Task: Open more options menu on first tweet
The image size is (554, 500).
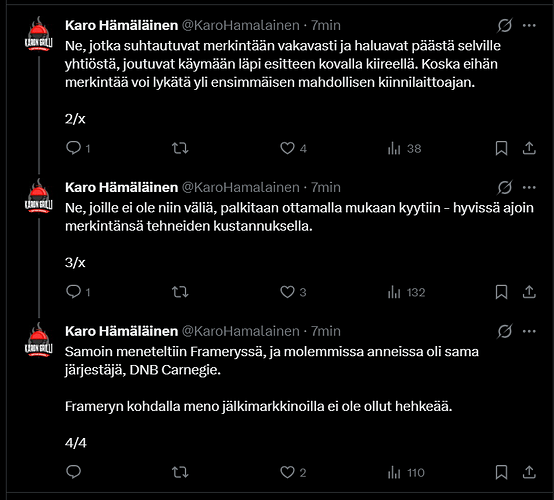Action: click(x=529, y=25)
